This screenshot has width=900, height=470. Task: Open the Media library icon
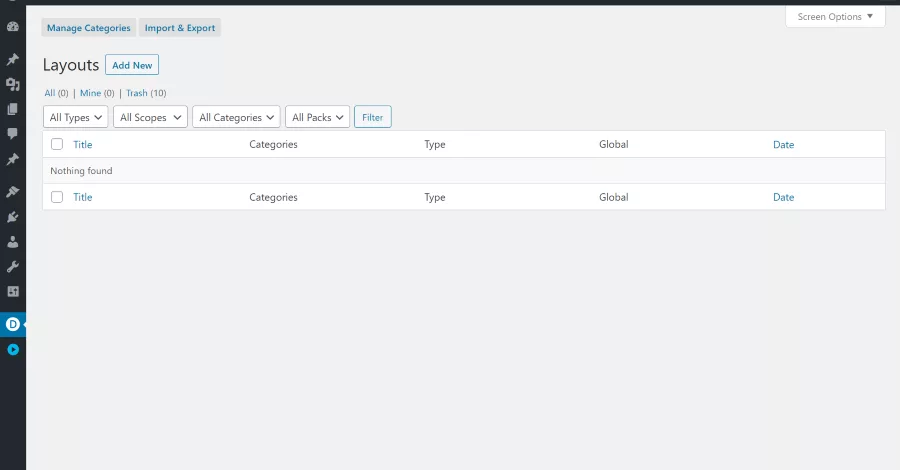pyautogui.click(x=13, y=84)
